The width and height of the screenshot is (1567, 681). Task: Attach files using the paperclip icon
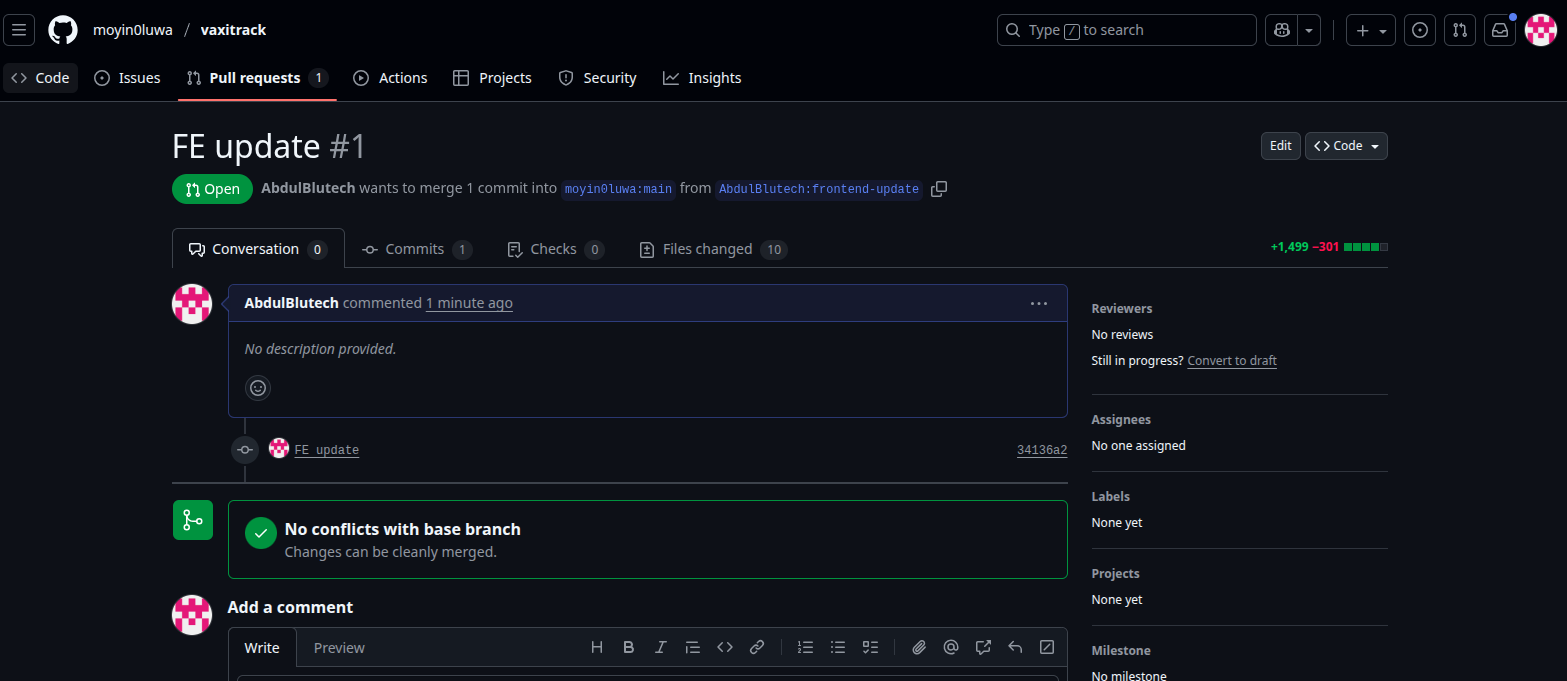coord(919,647)
